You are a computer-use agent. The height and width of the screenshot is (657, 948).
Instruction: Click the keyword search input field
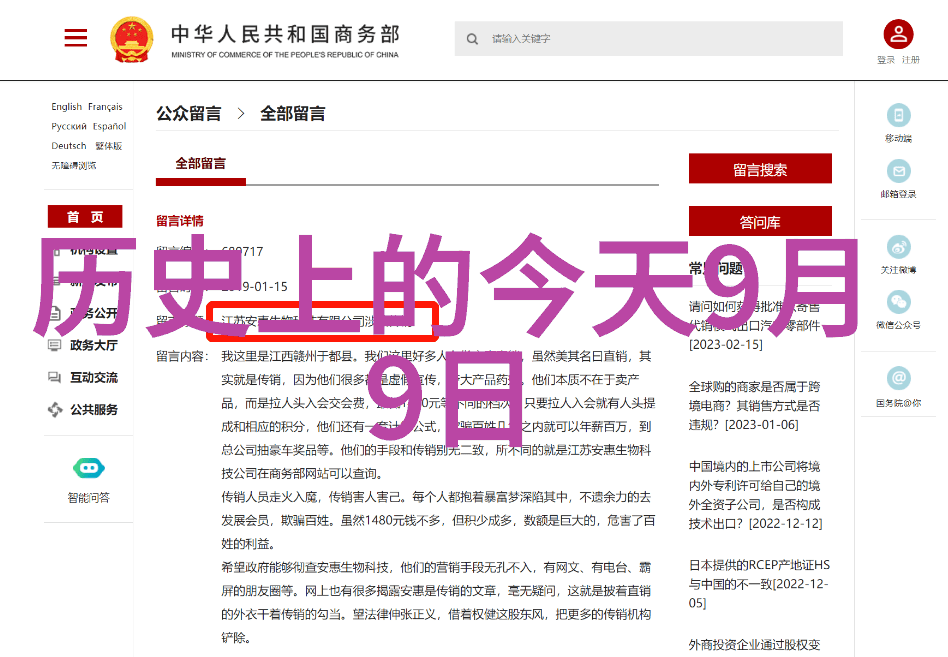click(660, 39)
